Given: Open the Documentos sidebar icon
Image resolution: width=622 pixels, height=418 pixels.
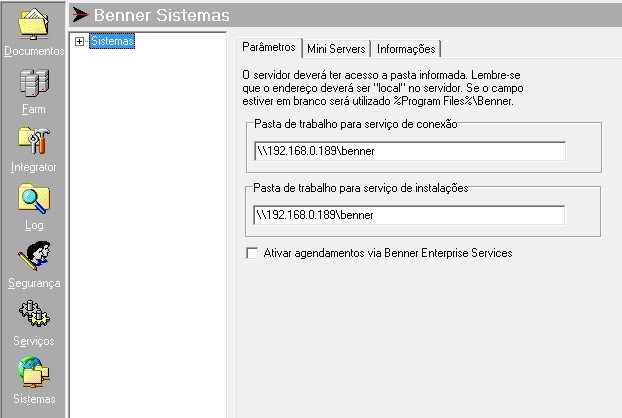Looking at the screenshot, I should click(33, 24).
